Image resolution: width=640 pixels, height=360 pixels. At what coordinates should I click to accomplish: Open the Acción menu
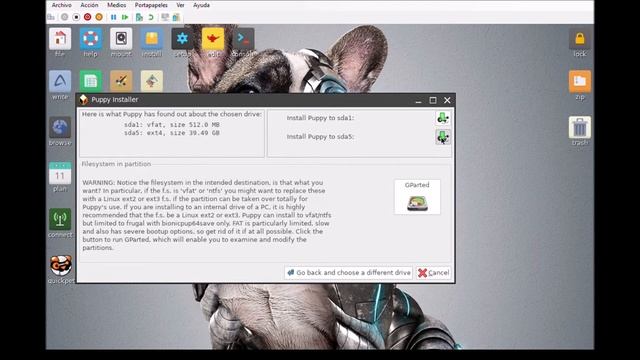[x=89, y=5]
